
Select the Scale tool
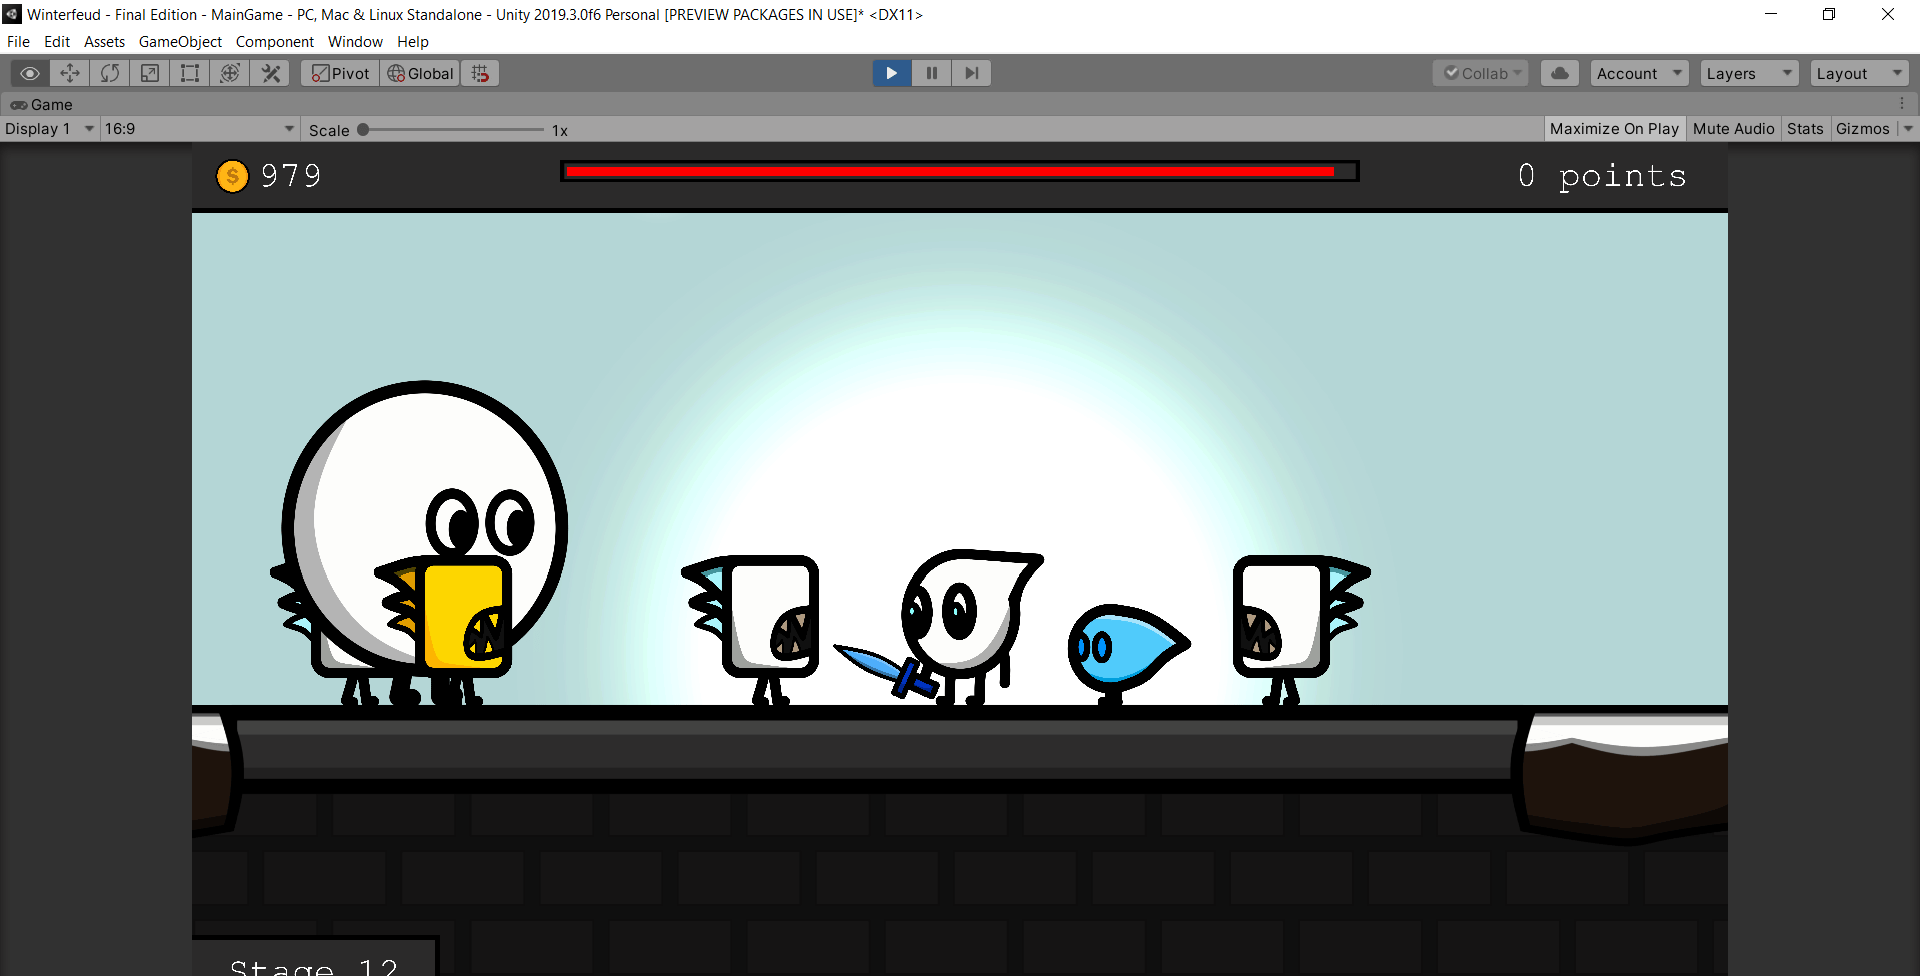pos(150,73)
